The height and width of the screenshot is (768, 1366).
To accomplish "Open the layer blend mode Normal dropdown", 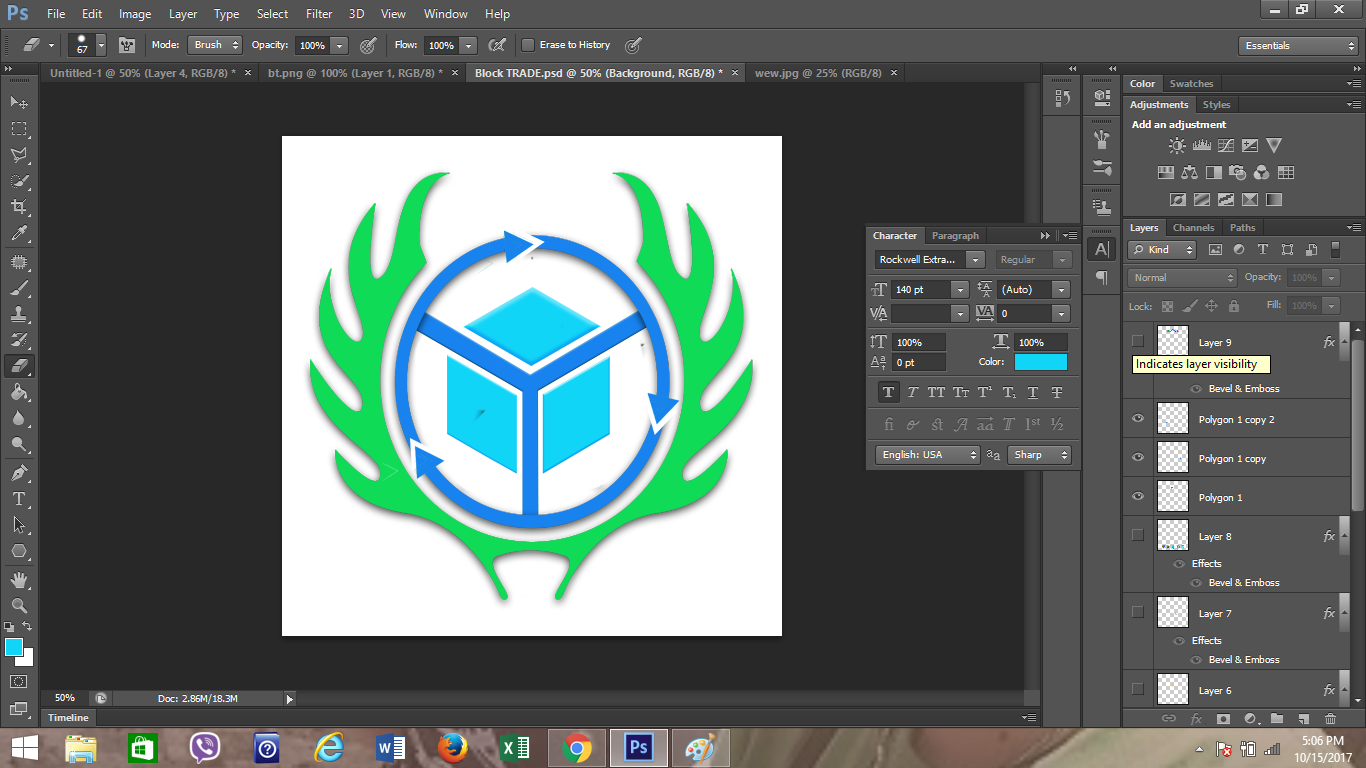I will click(x=1183, y=277).
